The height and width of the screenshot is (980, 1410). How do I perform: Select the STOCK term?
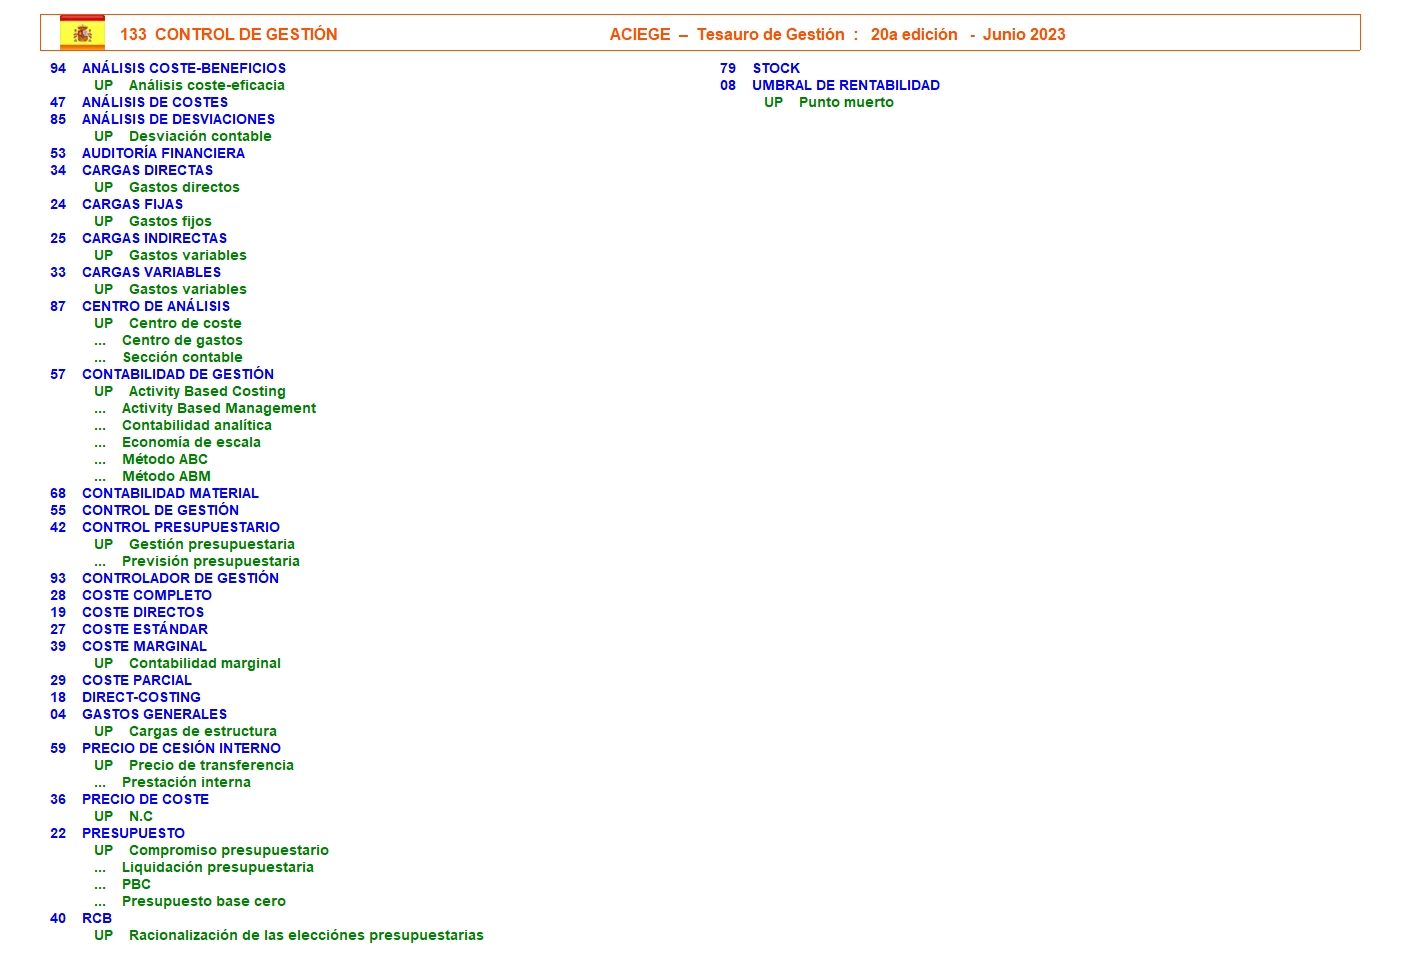coord(776,68)
